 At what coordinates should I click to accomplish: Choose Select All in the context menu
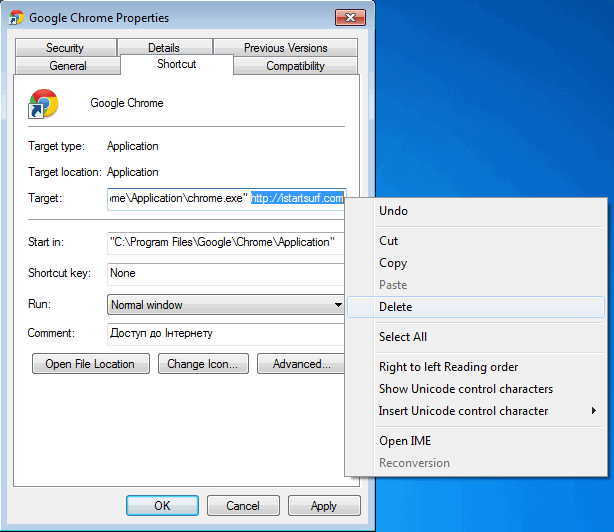click(476, 337)
